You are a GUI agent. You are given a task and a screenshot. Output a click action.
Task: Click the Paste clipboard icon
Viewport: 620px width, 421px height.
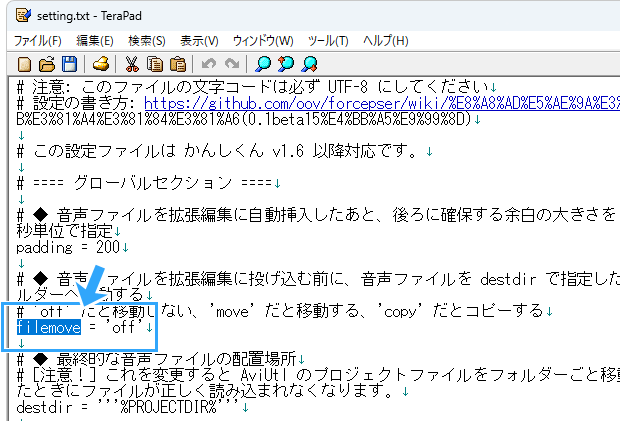point(178,64)
